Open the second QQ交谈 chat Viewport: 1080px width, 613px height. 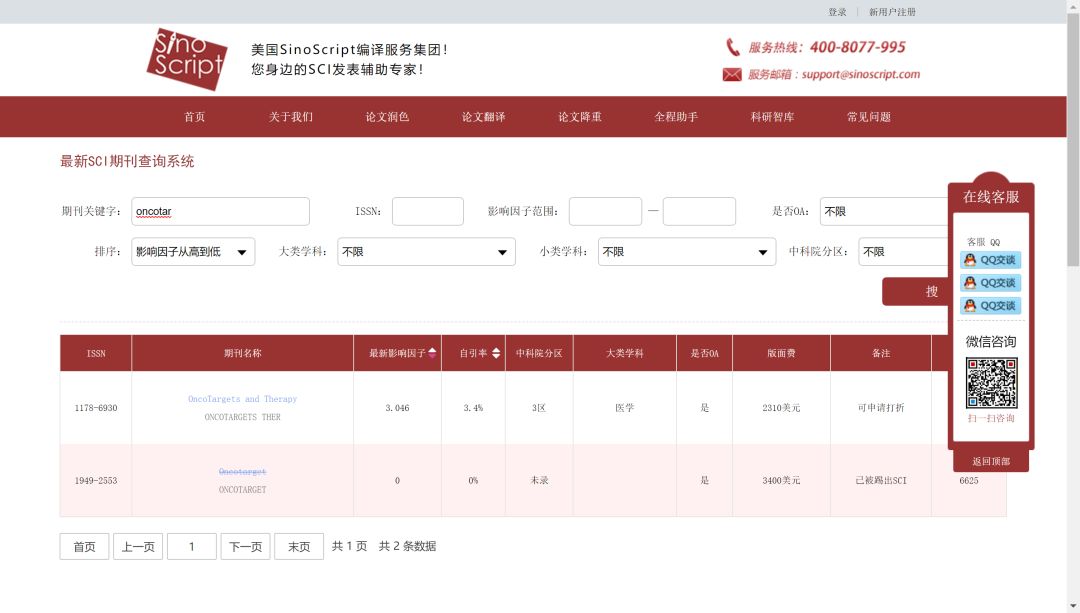click(x=990, y=282)
